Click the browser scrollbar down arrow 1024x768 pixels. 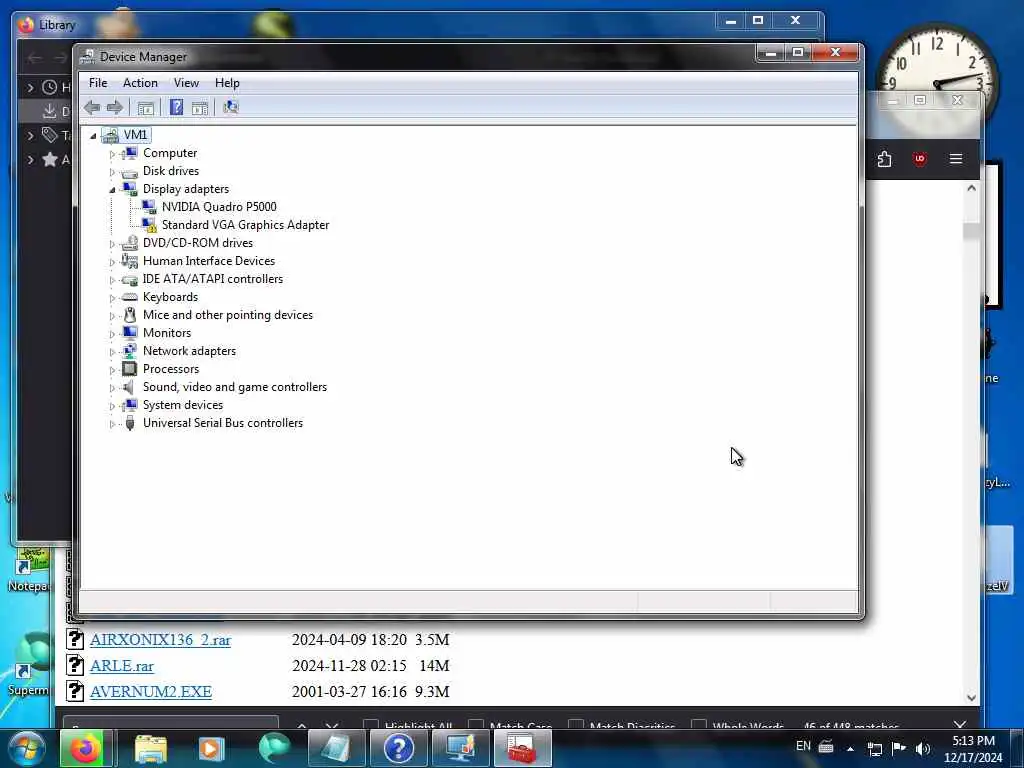tap(971, 697)
